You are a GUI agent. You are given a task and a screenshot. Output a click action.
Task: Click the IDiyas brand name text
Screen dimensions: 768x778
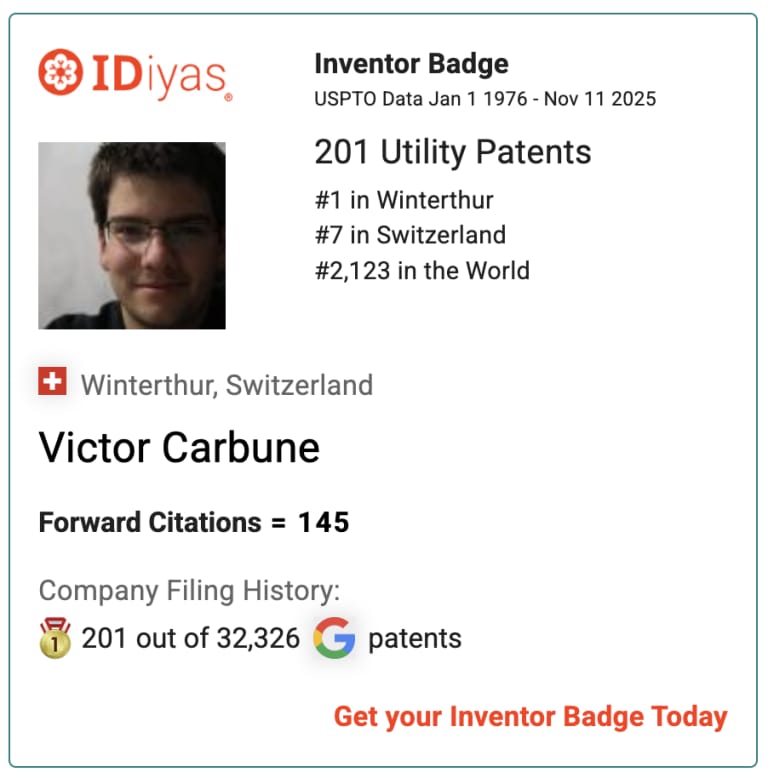click(x=159, y=76)
